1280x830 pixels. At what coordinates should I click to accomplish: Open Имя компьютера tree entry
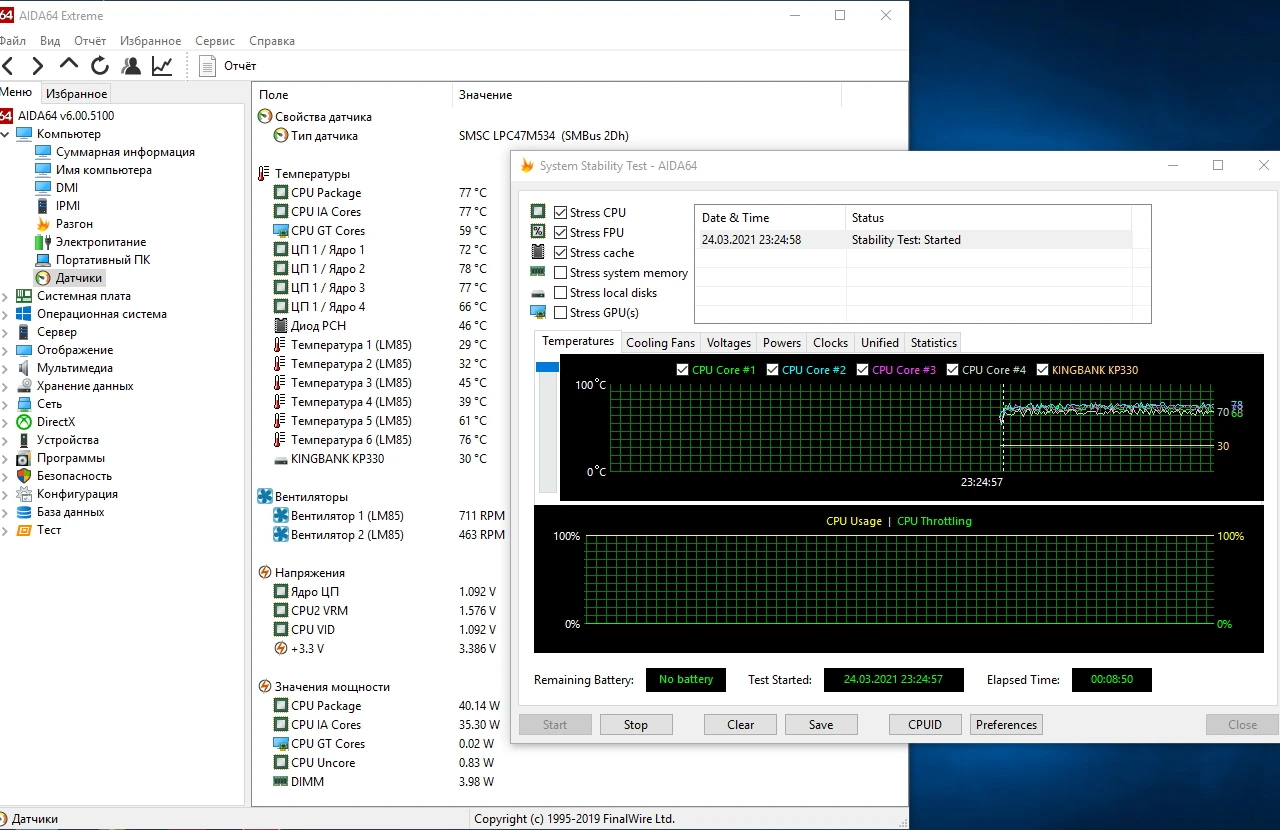pyautogui.click(x=104, y=170)
